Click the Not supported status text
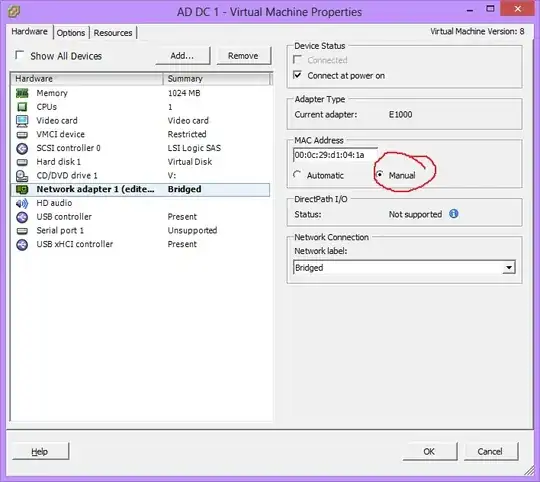The width and height of the screenshot is (540, 482). [415, 214]
